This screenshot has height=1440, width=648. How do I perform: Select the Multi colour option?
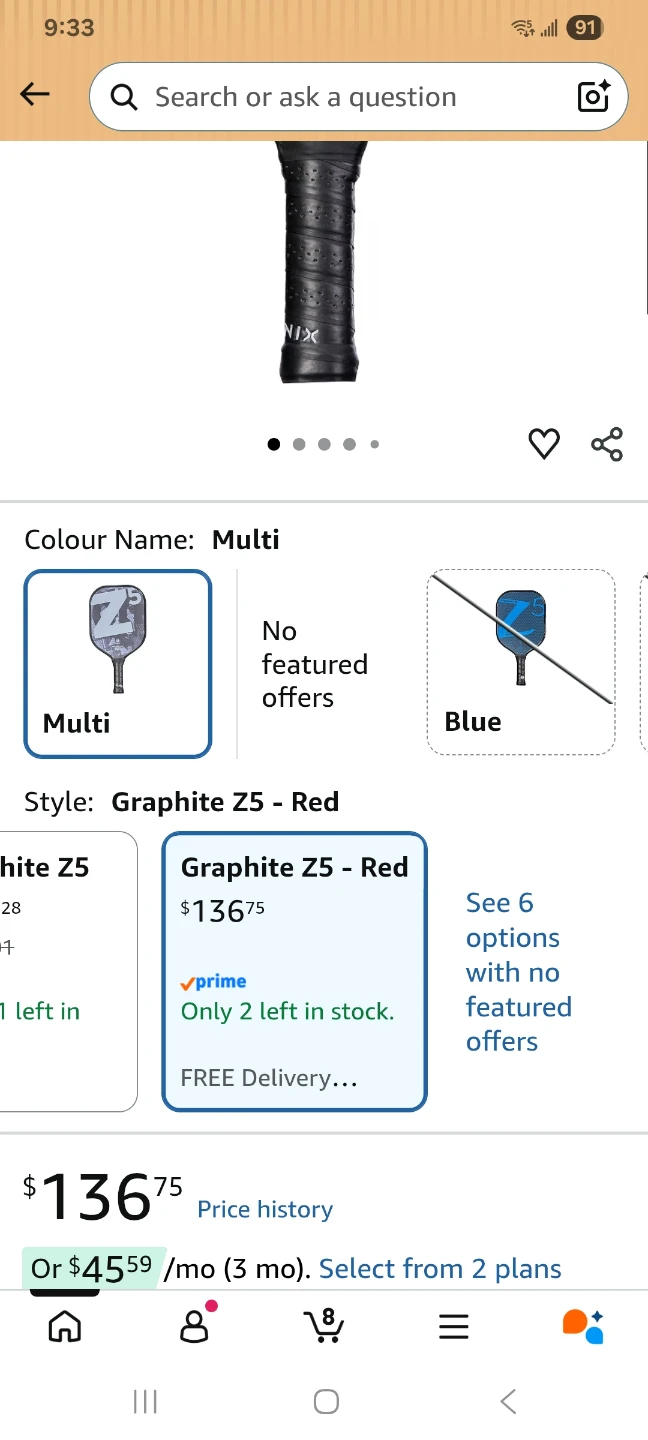coord(118,664)
